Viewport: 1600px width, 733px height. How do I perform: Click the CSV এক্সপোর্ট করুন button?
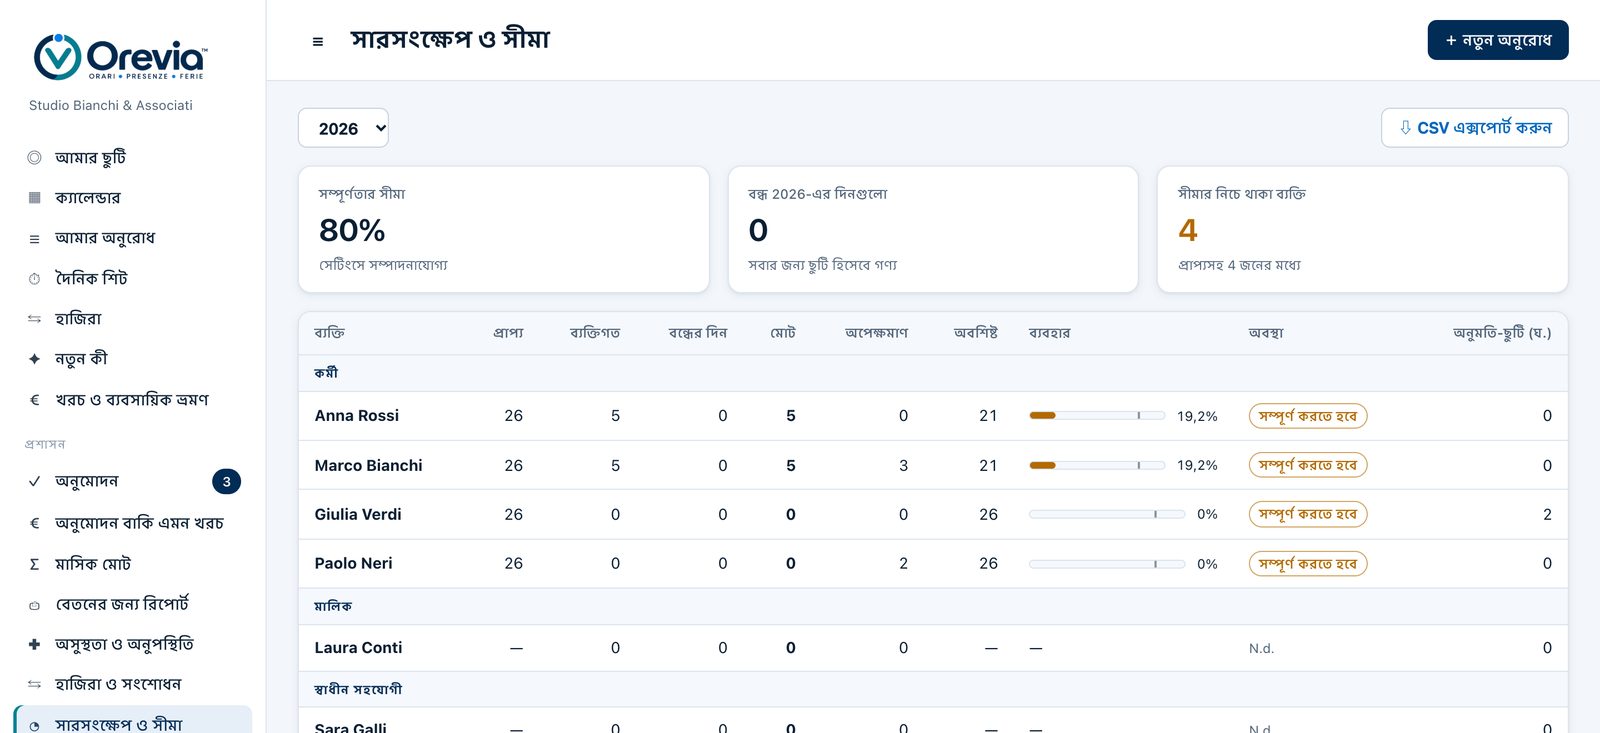coord(1475,128)
